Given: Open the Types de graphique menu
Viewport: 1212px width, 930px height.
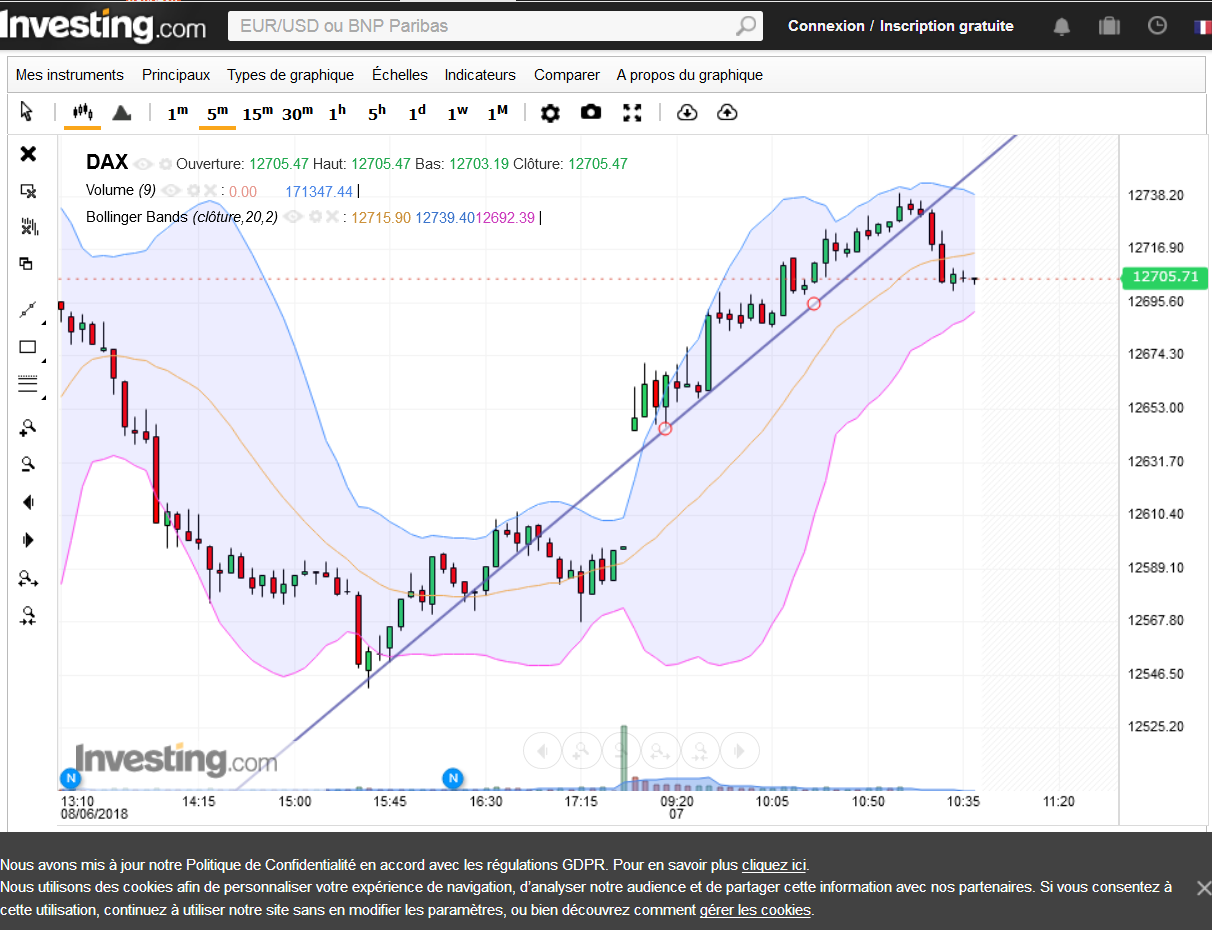Looking at the screenshot, I should point(290,75).
